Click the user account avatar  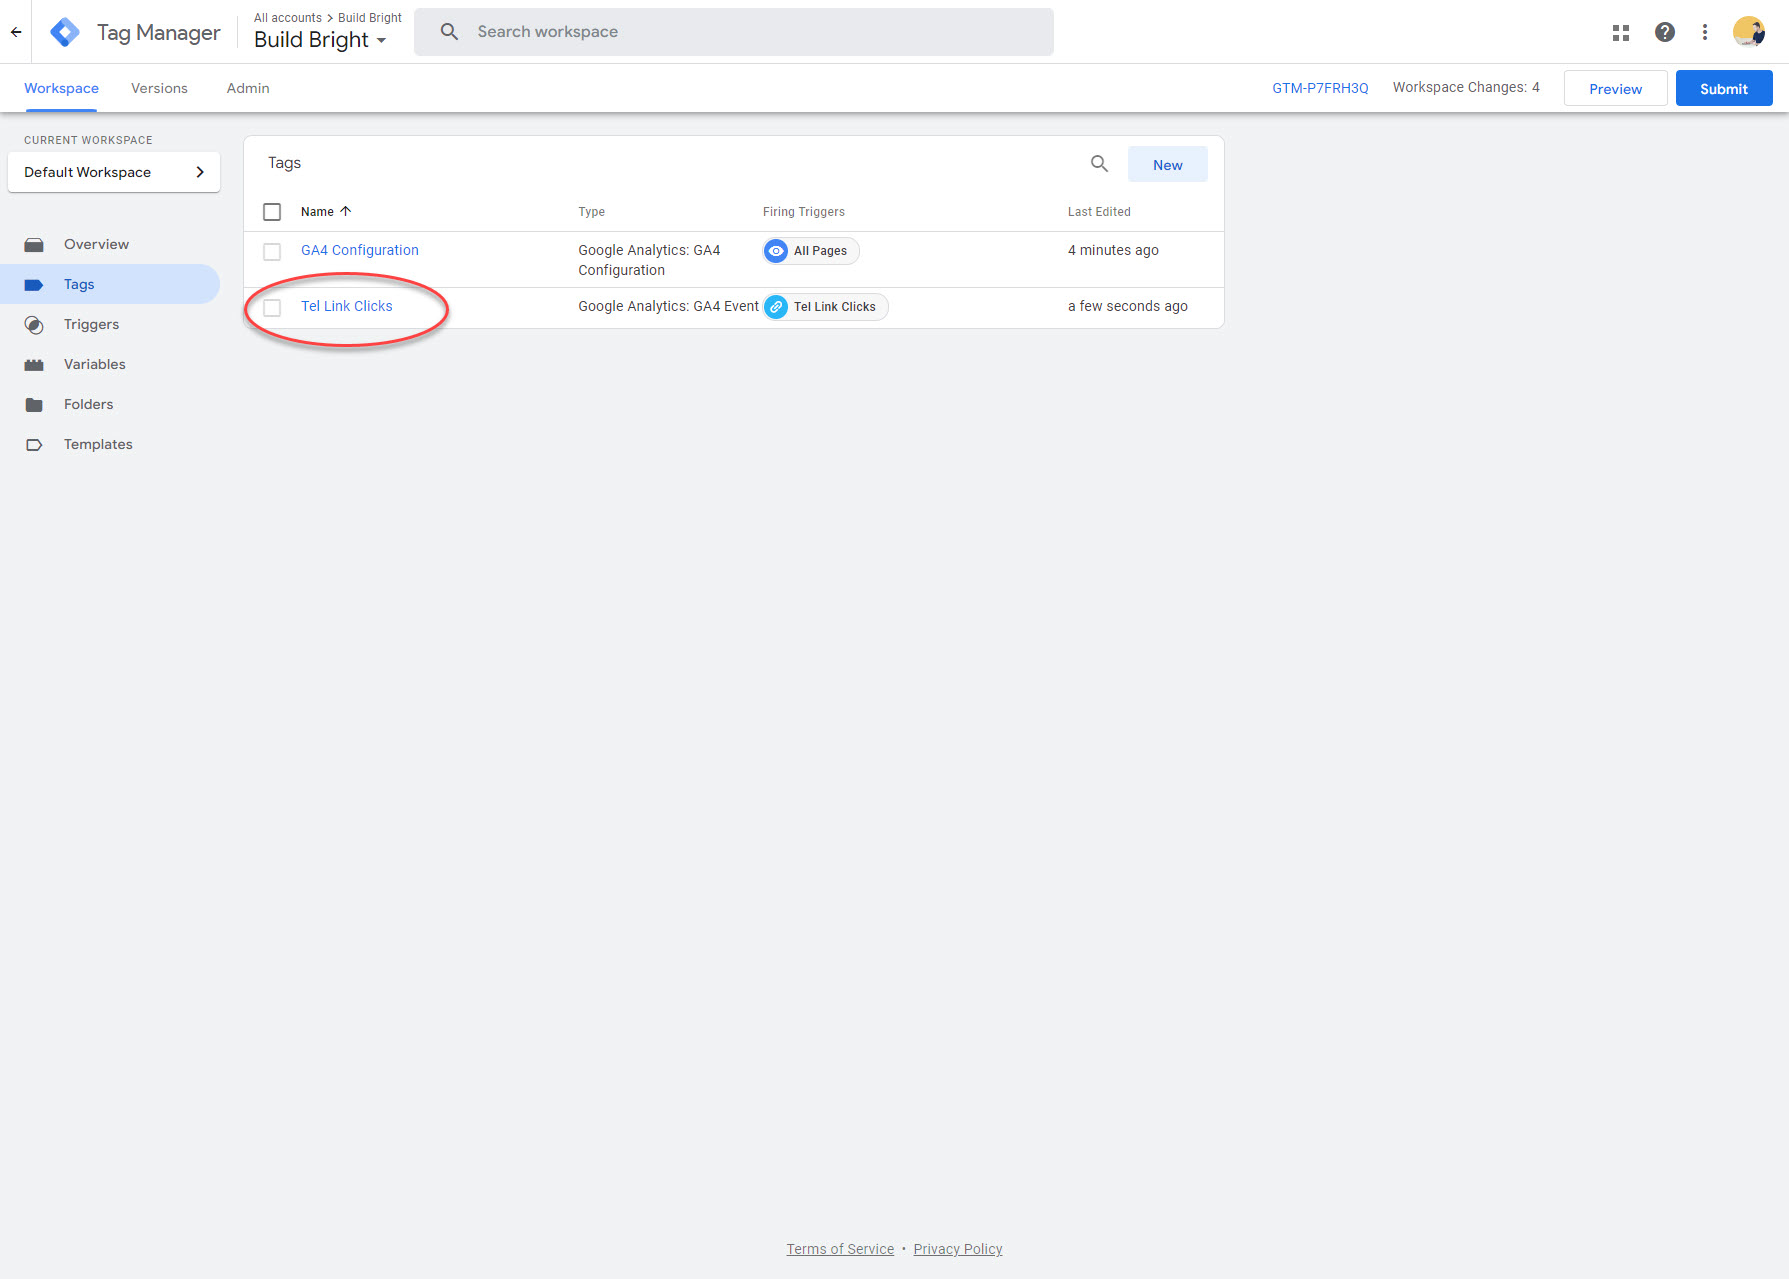click(1748, 32)
